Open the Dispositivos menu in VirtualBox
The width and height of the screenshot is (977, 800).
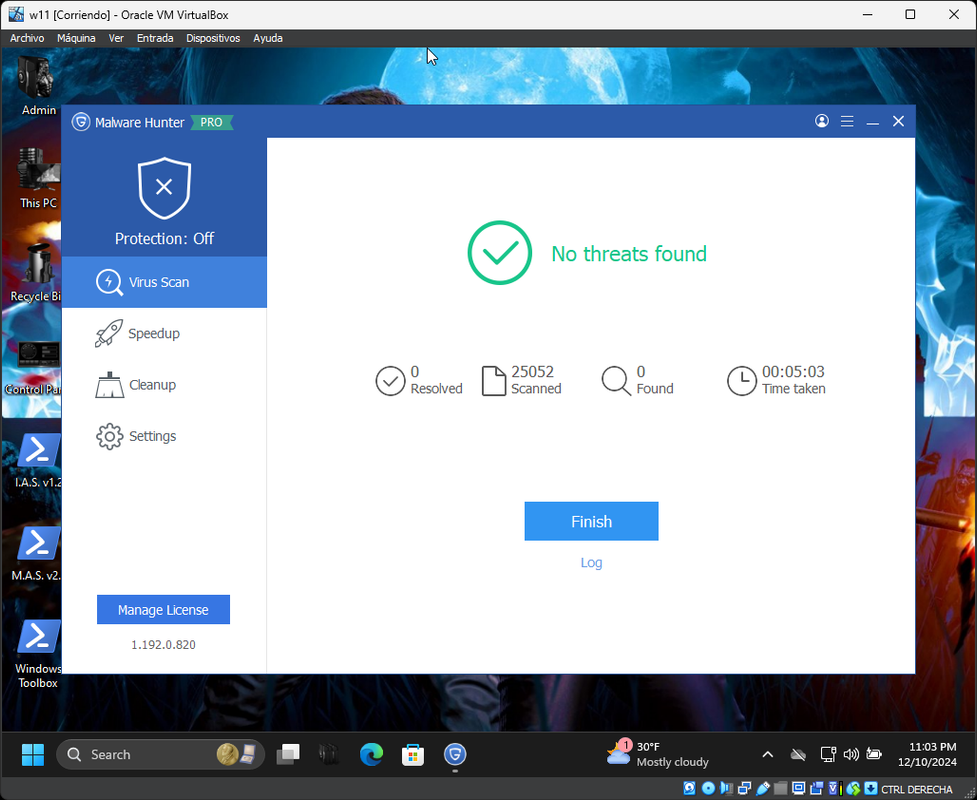click(213, 38)
